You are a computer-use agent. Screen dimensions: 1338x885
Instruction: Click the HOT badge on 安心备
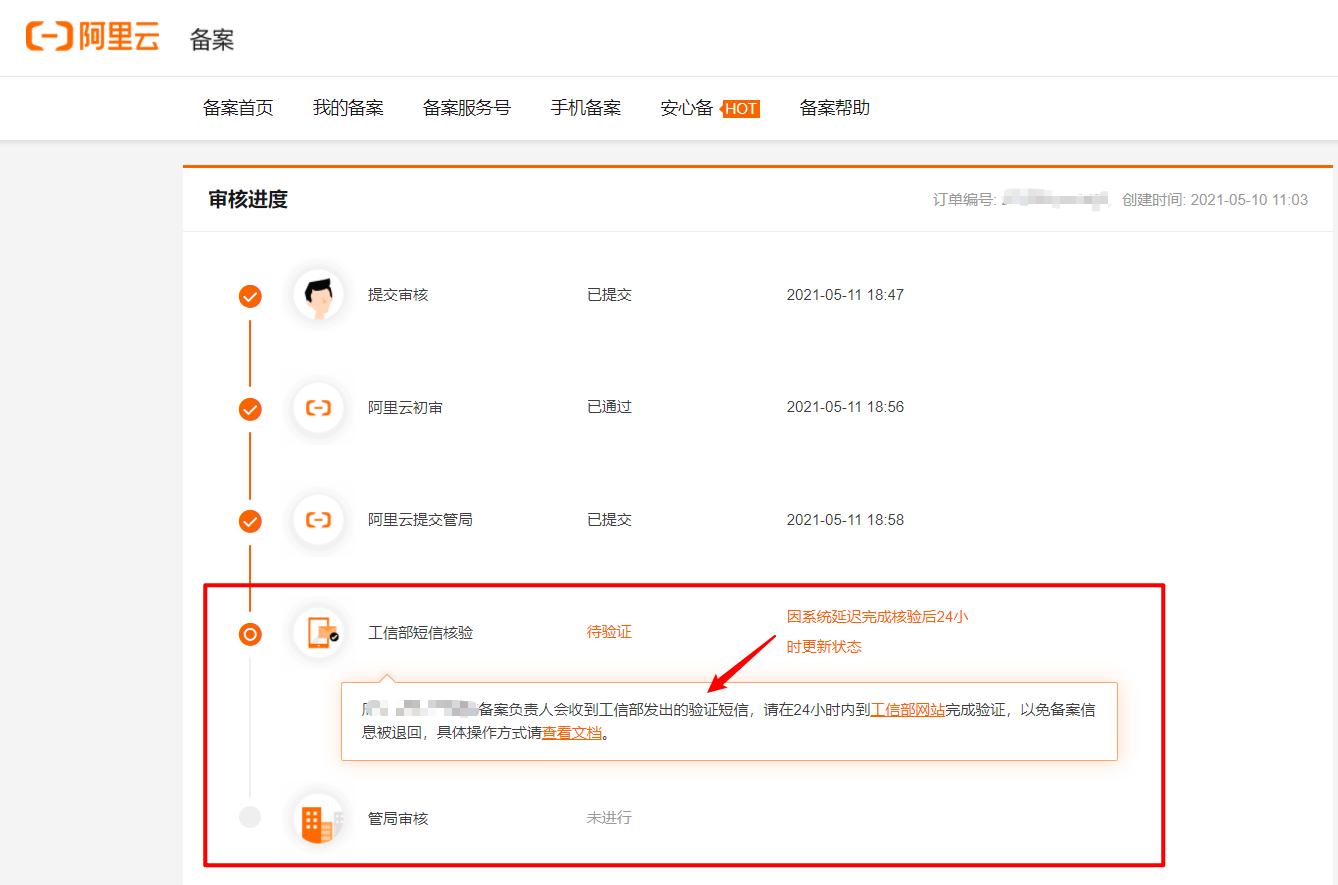pyautogui.click(x=741, y=109)
